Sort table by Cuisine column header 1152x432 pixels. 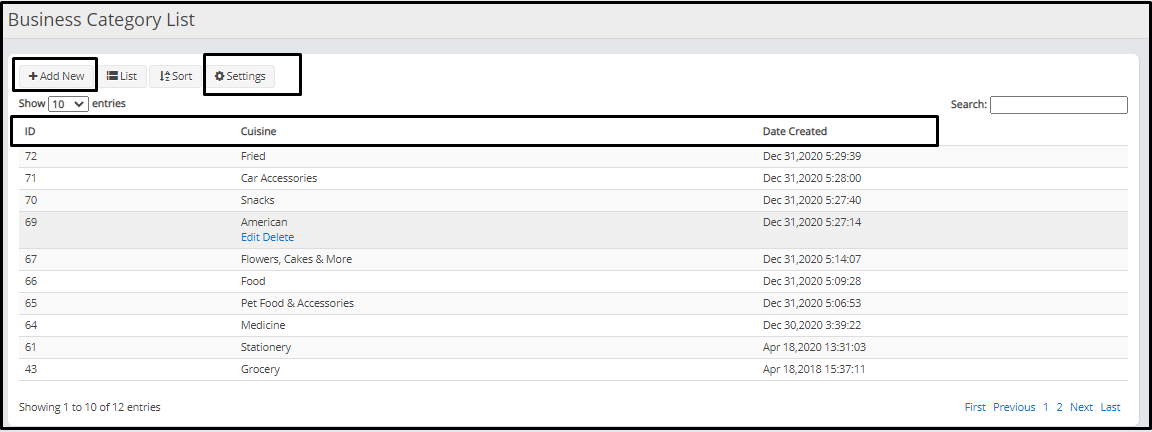(x=259, y=132)
